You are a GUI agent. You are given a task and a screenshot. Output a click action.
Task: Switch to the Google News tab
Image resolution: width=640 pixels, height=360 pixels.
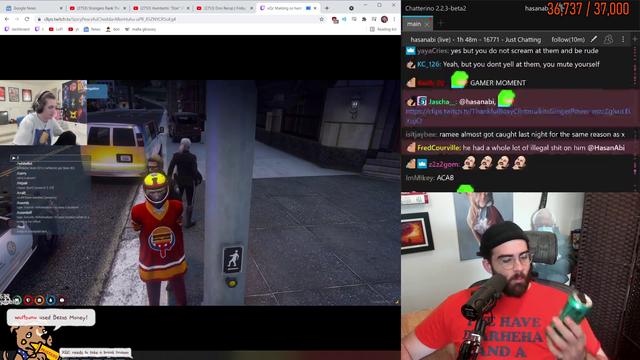click(x=32, y=8)
